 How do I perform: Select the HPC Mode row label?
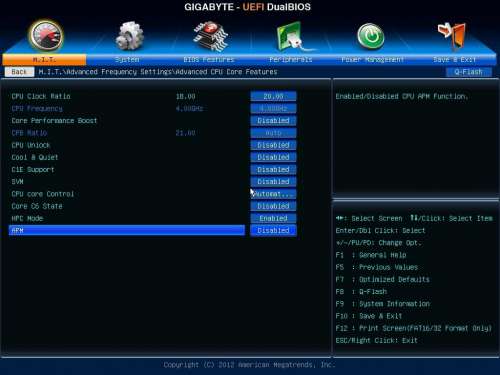coord(27,218)
